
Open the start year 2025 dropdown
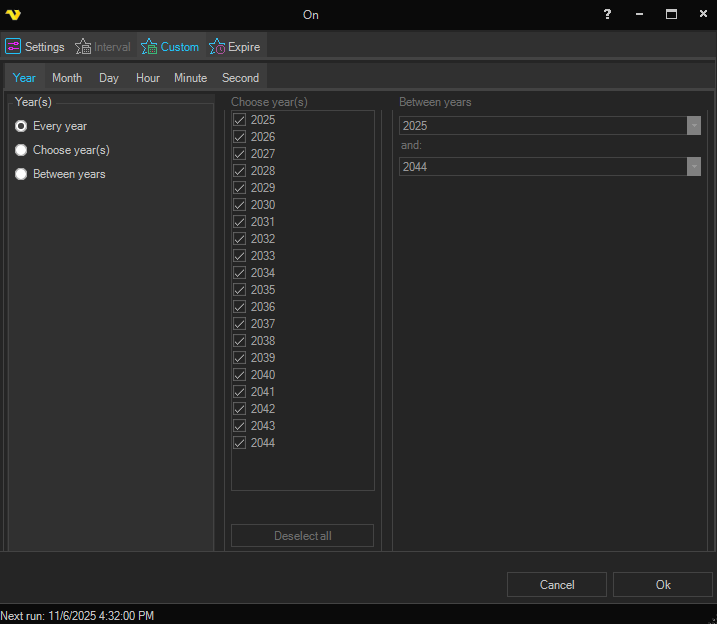point(693,125)
